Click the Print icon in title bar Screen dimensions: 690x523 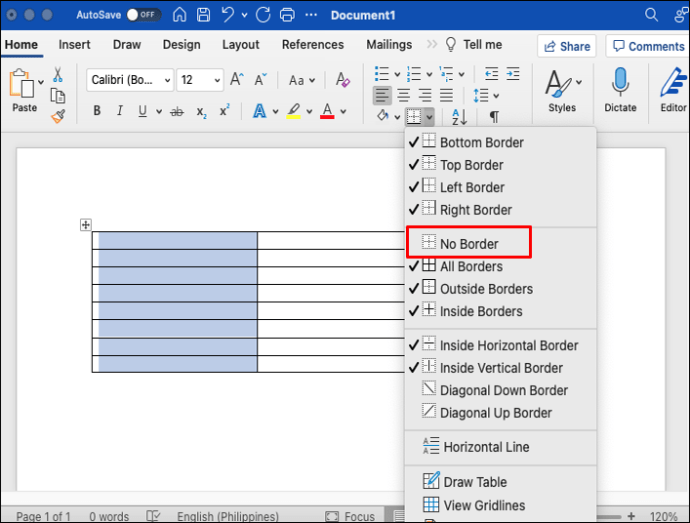(288, 15)
